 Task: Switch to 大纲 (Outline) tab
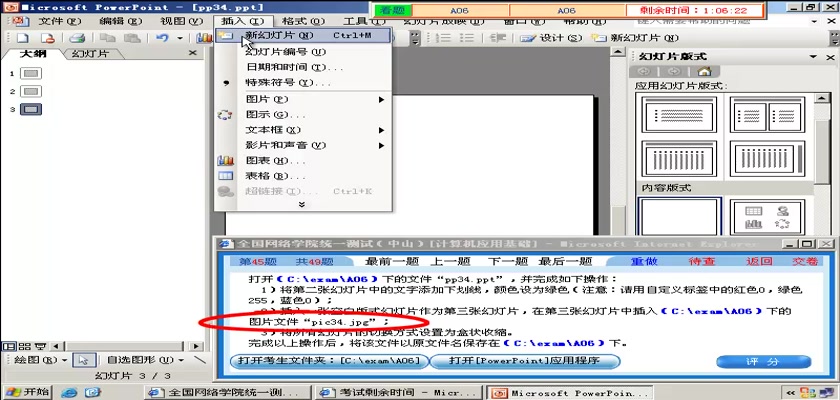[33, 54]
